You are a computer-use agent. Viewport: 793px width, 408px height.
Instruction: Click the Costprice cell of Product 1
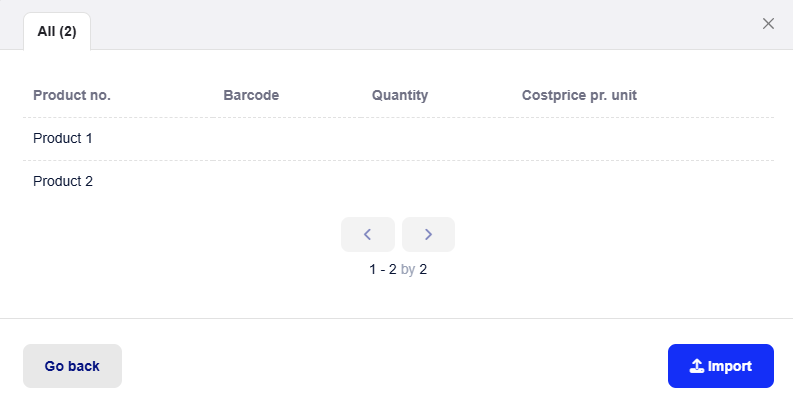click(643, 139)
